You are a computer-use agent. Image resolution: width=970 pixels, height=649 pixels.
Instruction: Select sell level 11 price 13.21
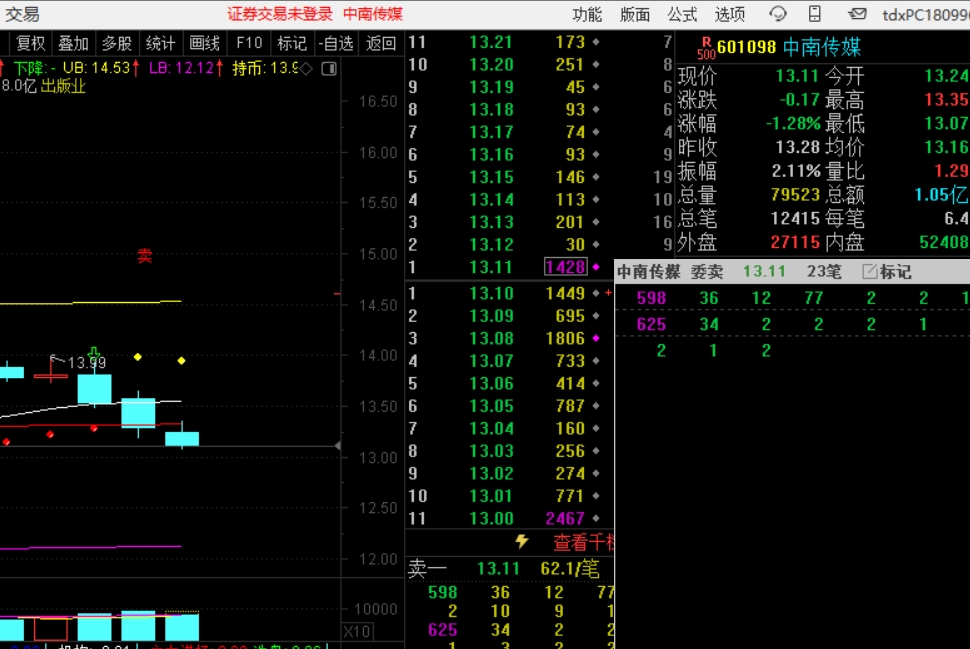[x=491, y=42]
